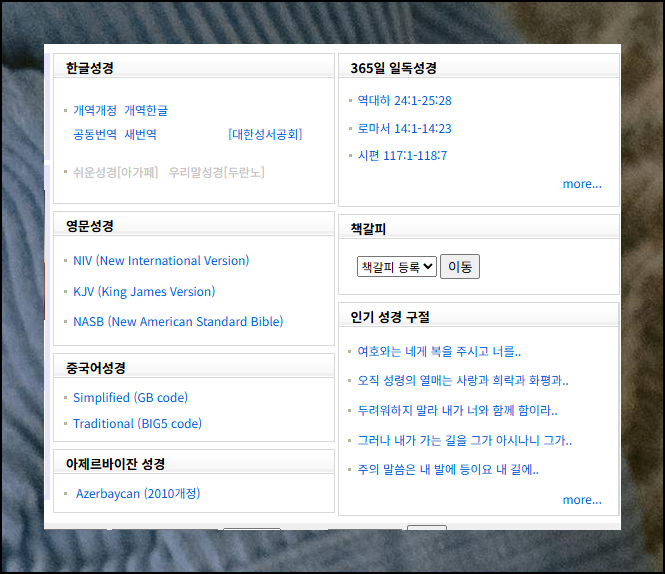The height and width of the screenshot is (574, 665).
Task: Expand the 책갈피 등록 dropdown
Action: [x=397, y=267]
